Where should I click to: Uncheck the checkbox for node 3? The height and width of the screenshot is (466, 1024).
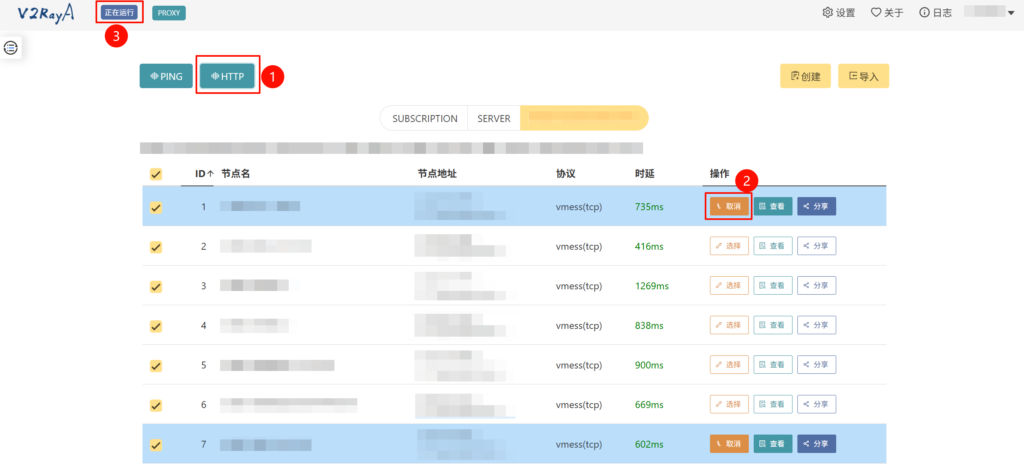click(x=156, y=286)
